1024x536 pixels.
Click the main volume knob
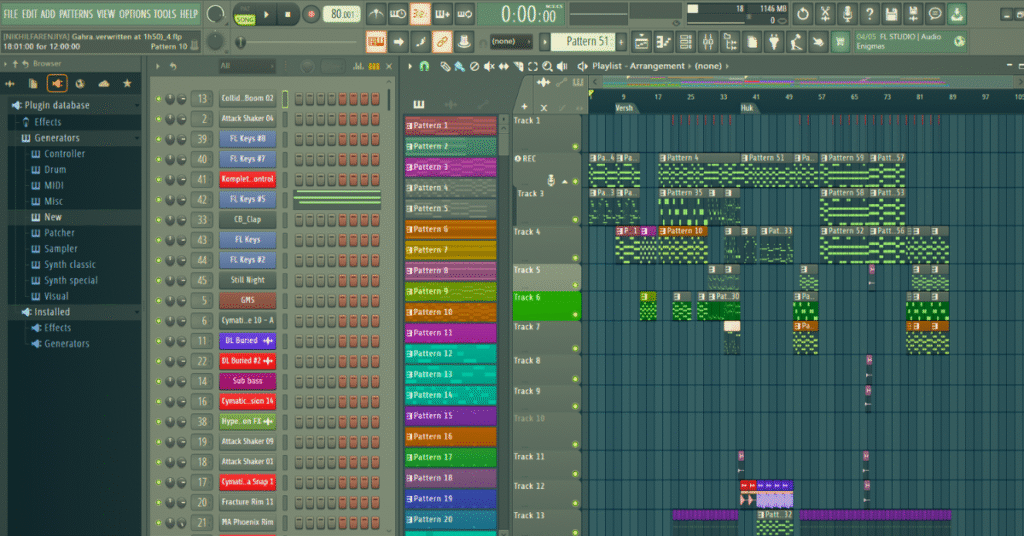pyautogui.click(x=215, y=14)
